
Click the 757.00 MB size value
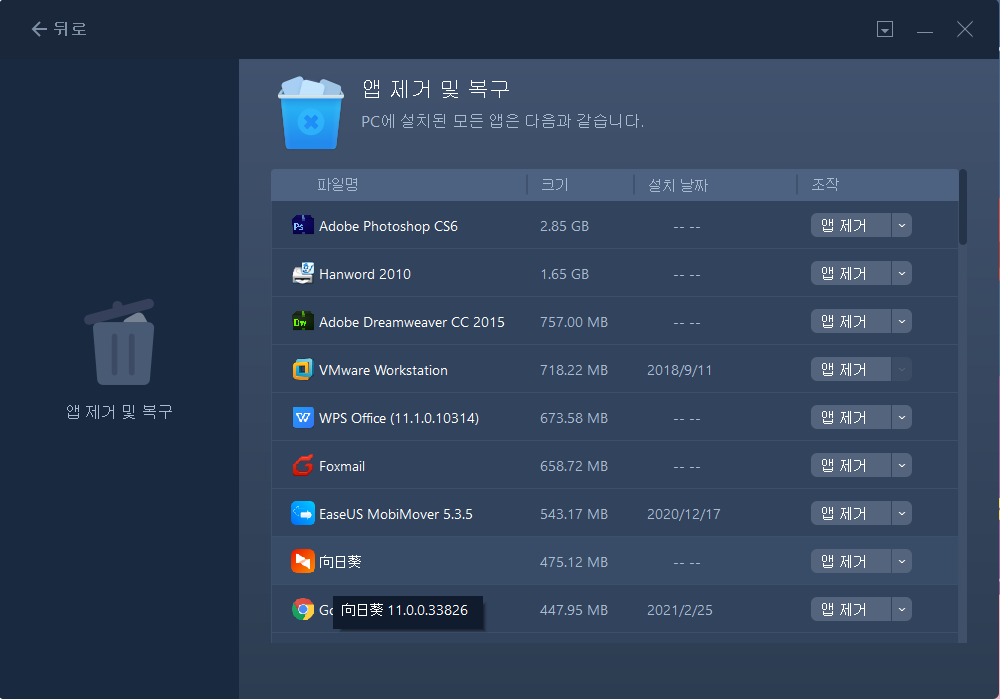(x=574, y=322)
